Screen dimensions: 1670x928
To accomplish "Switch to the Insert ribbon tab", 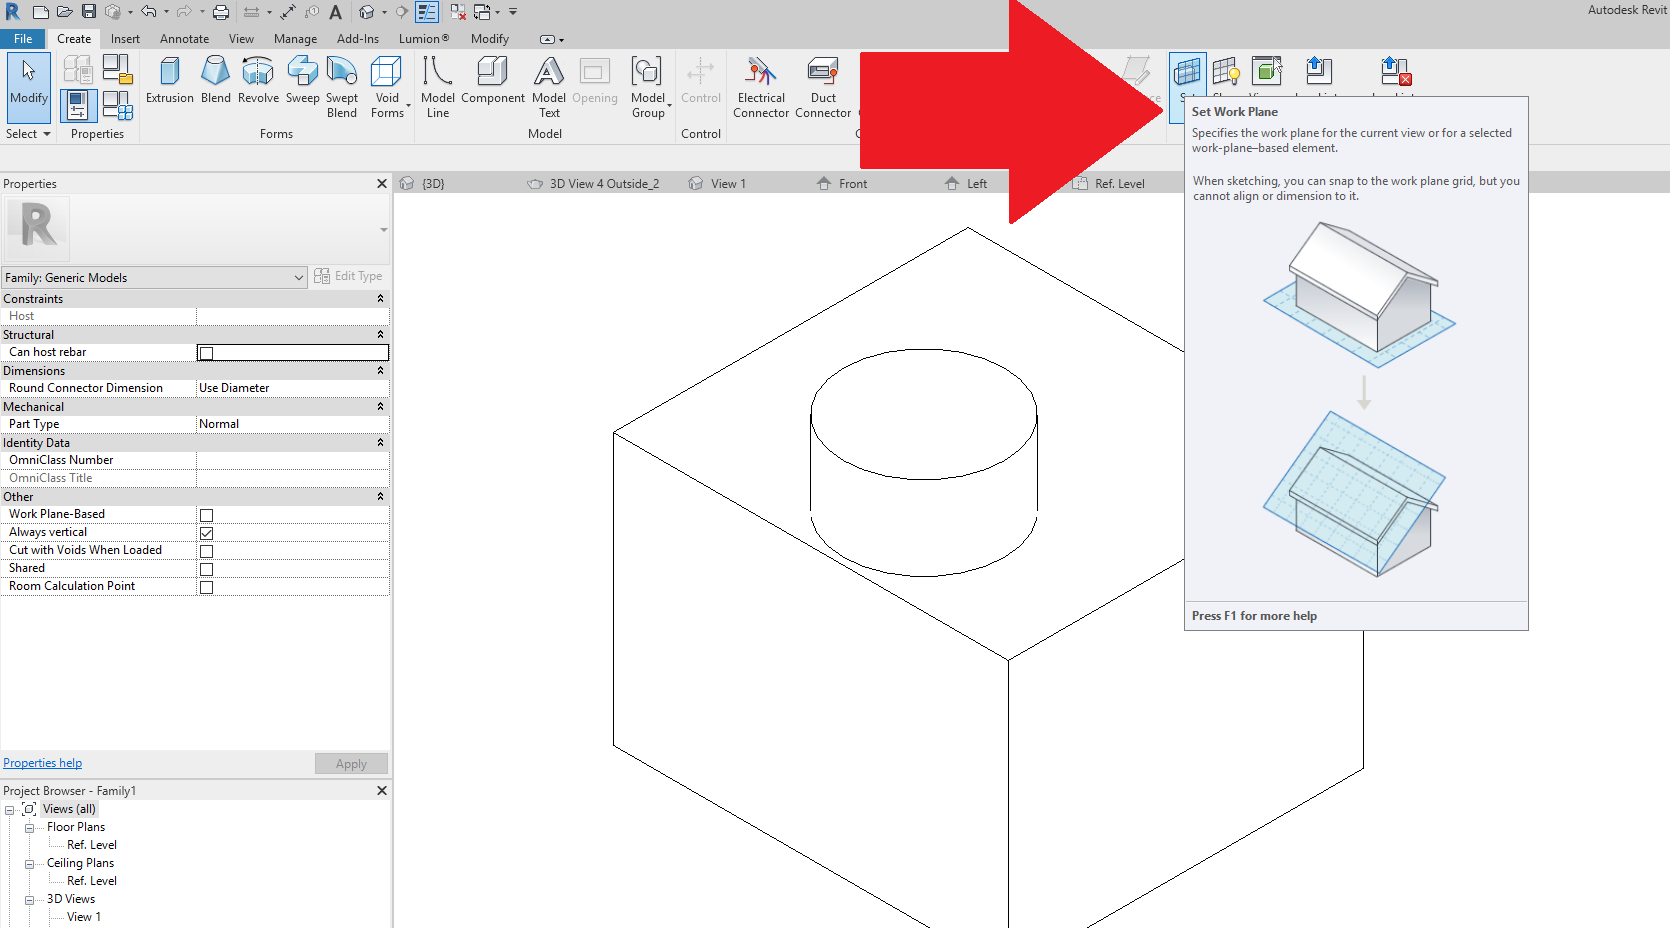I will click(125, 39).
